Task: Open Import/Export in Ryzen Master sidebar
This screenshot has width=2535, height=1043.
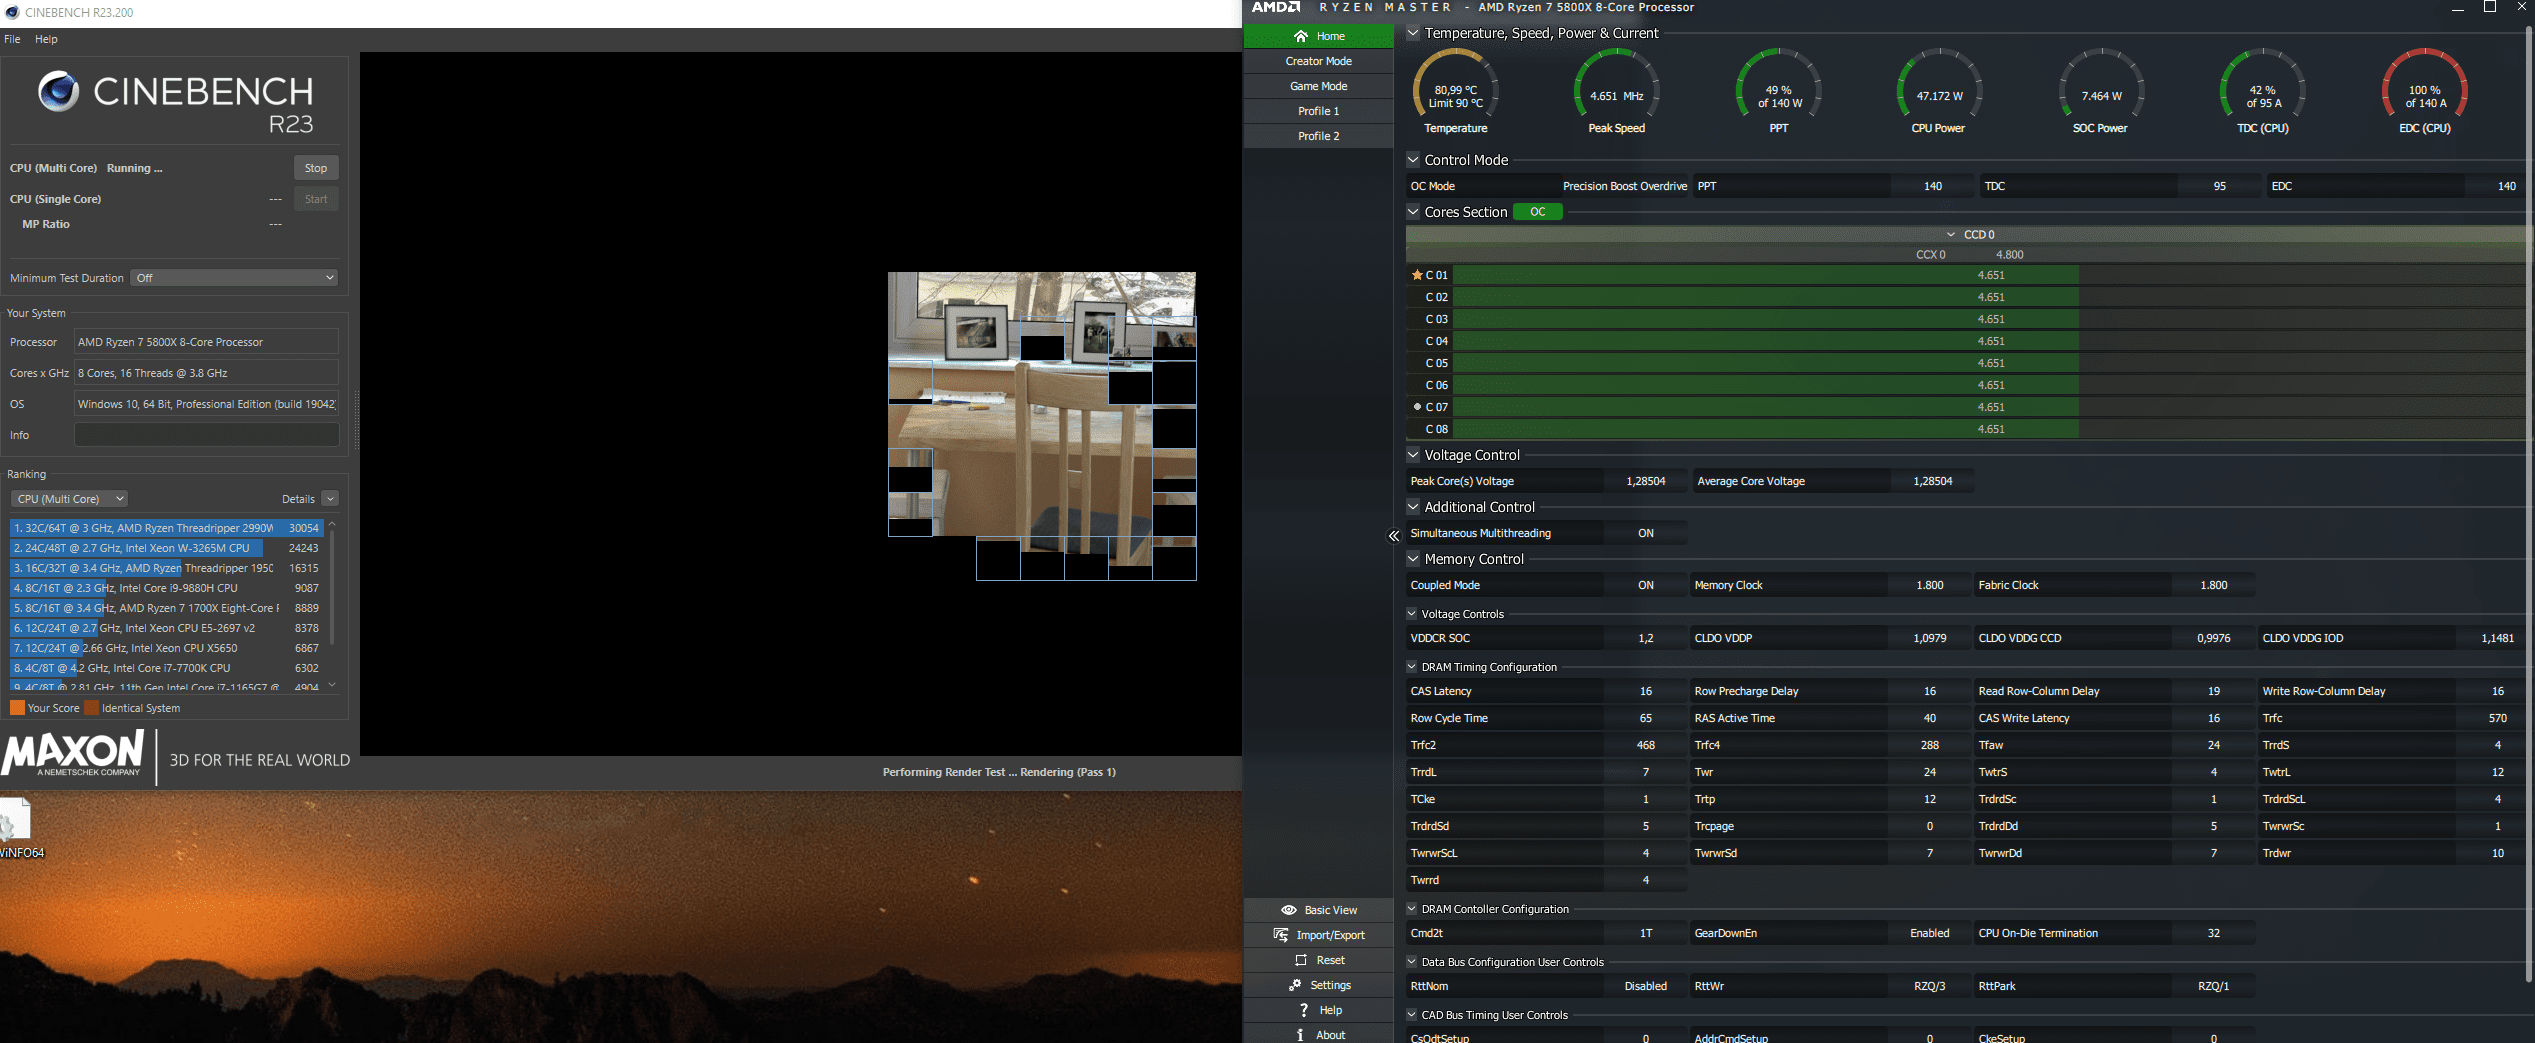Action: [x=1319, y=935]
